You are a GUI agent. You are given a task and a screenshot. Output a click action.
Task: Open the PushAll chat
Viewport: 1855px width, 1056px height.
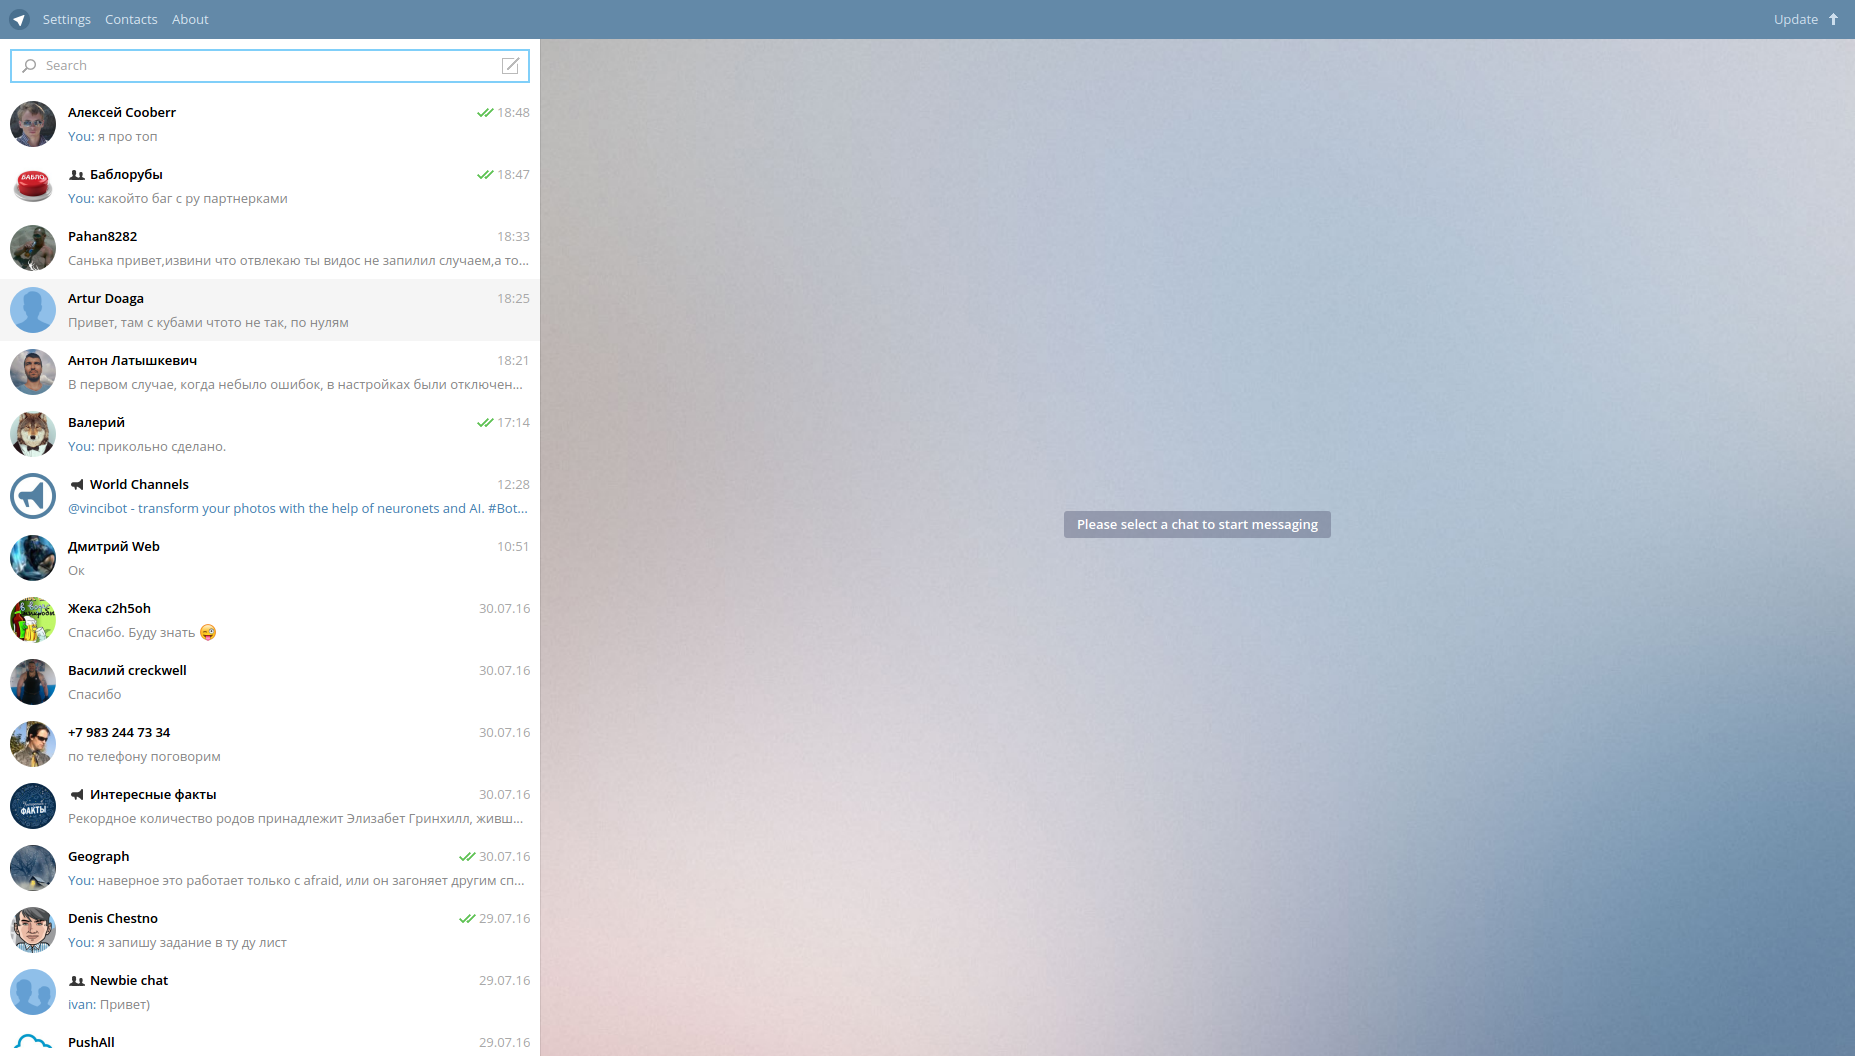click(270, 1040)
